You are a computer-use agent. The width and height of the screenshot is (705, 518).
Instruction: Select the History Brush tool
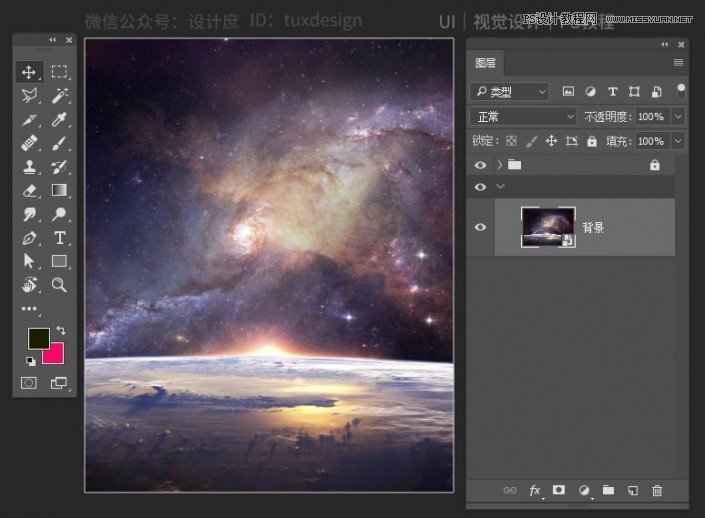click(x=59, y=167)
